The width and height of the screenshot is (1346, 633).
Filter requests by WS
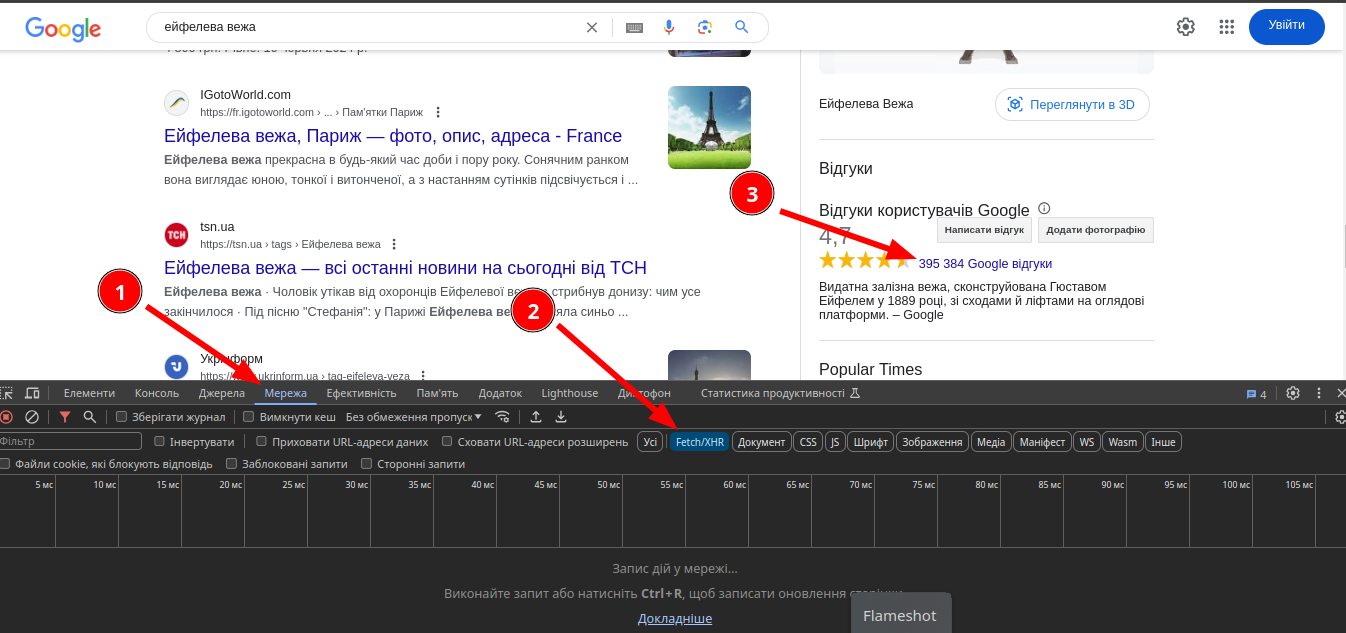coord(1087,441)
